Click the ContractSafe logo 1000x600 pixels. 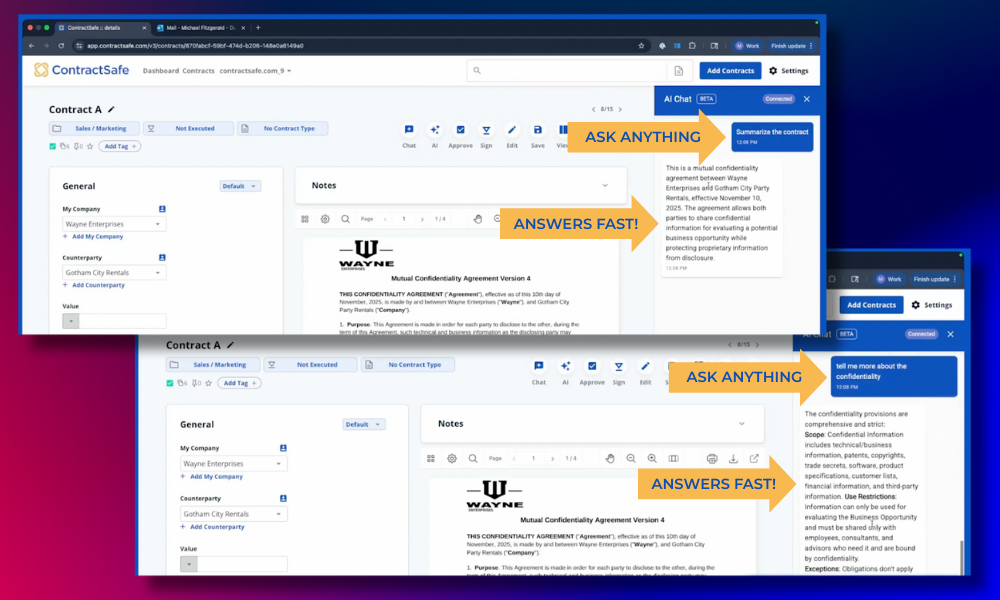click(82, 70)
